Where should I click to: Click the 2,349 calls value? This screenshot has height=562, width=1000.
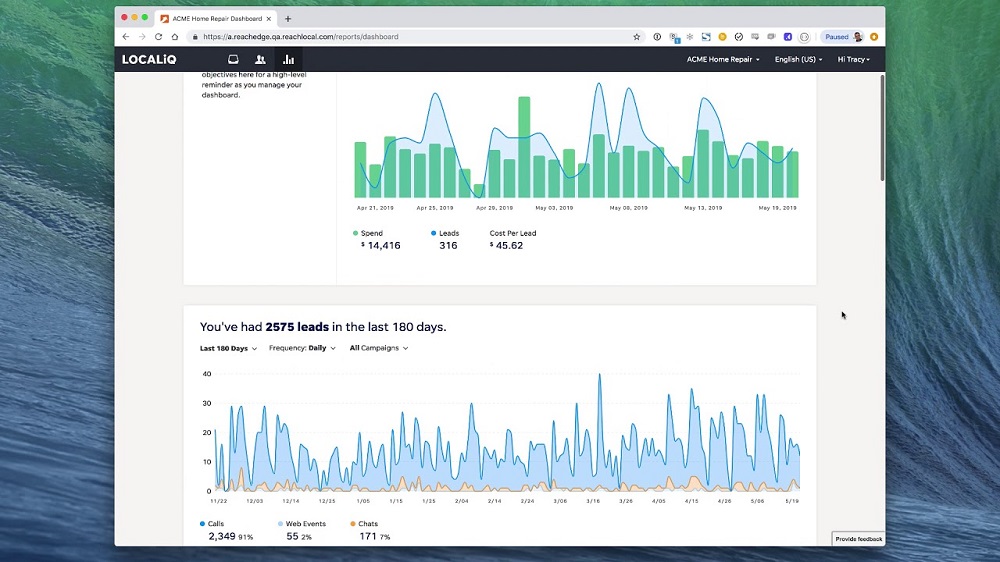coord(221,536)
